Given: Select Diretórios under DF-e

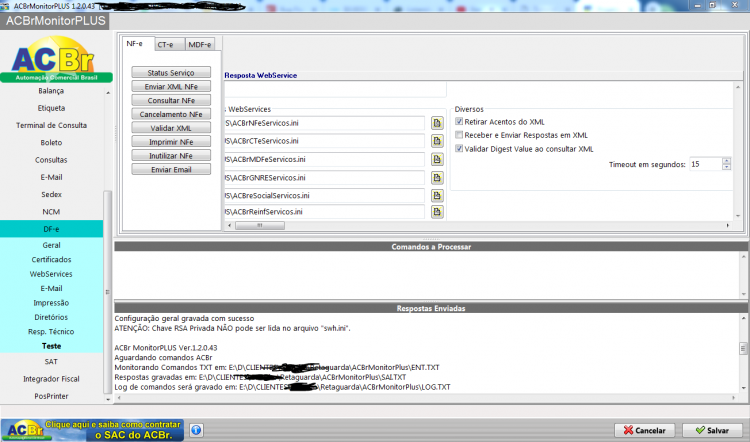Looking at the screenshot, I should click(x=51, y=317).
